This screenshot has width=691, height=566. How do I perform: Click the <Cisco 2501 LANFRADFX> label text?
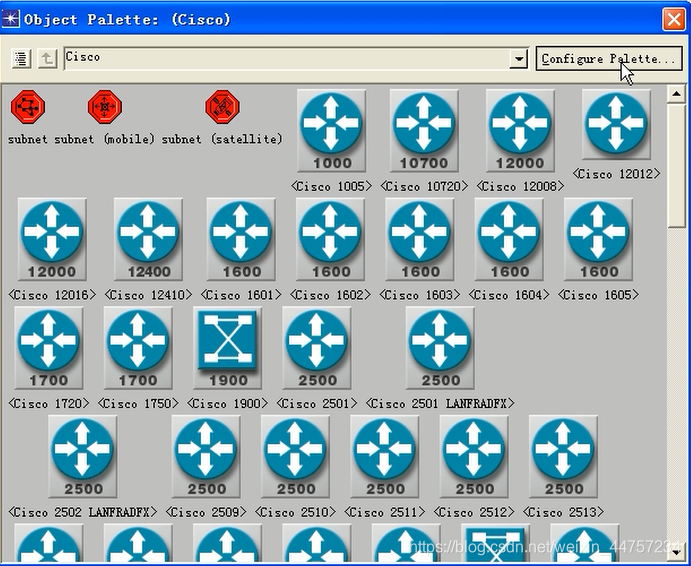pyautogui.click(x=440, y=403)
